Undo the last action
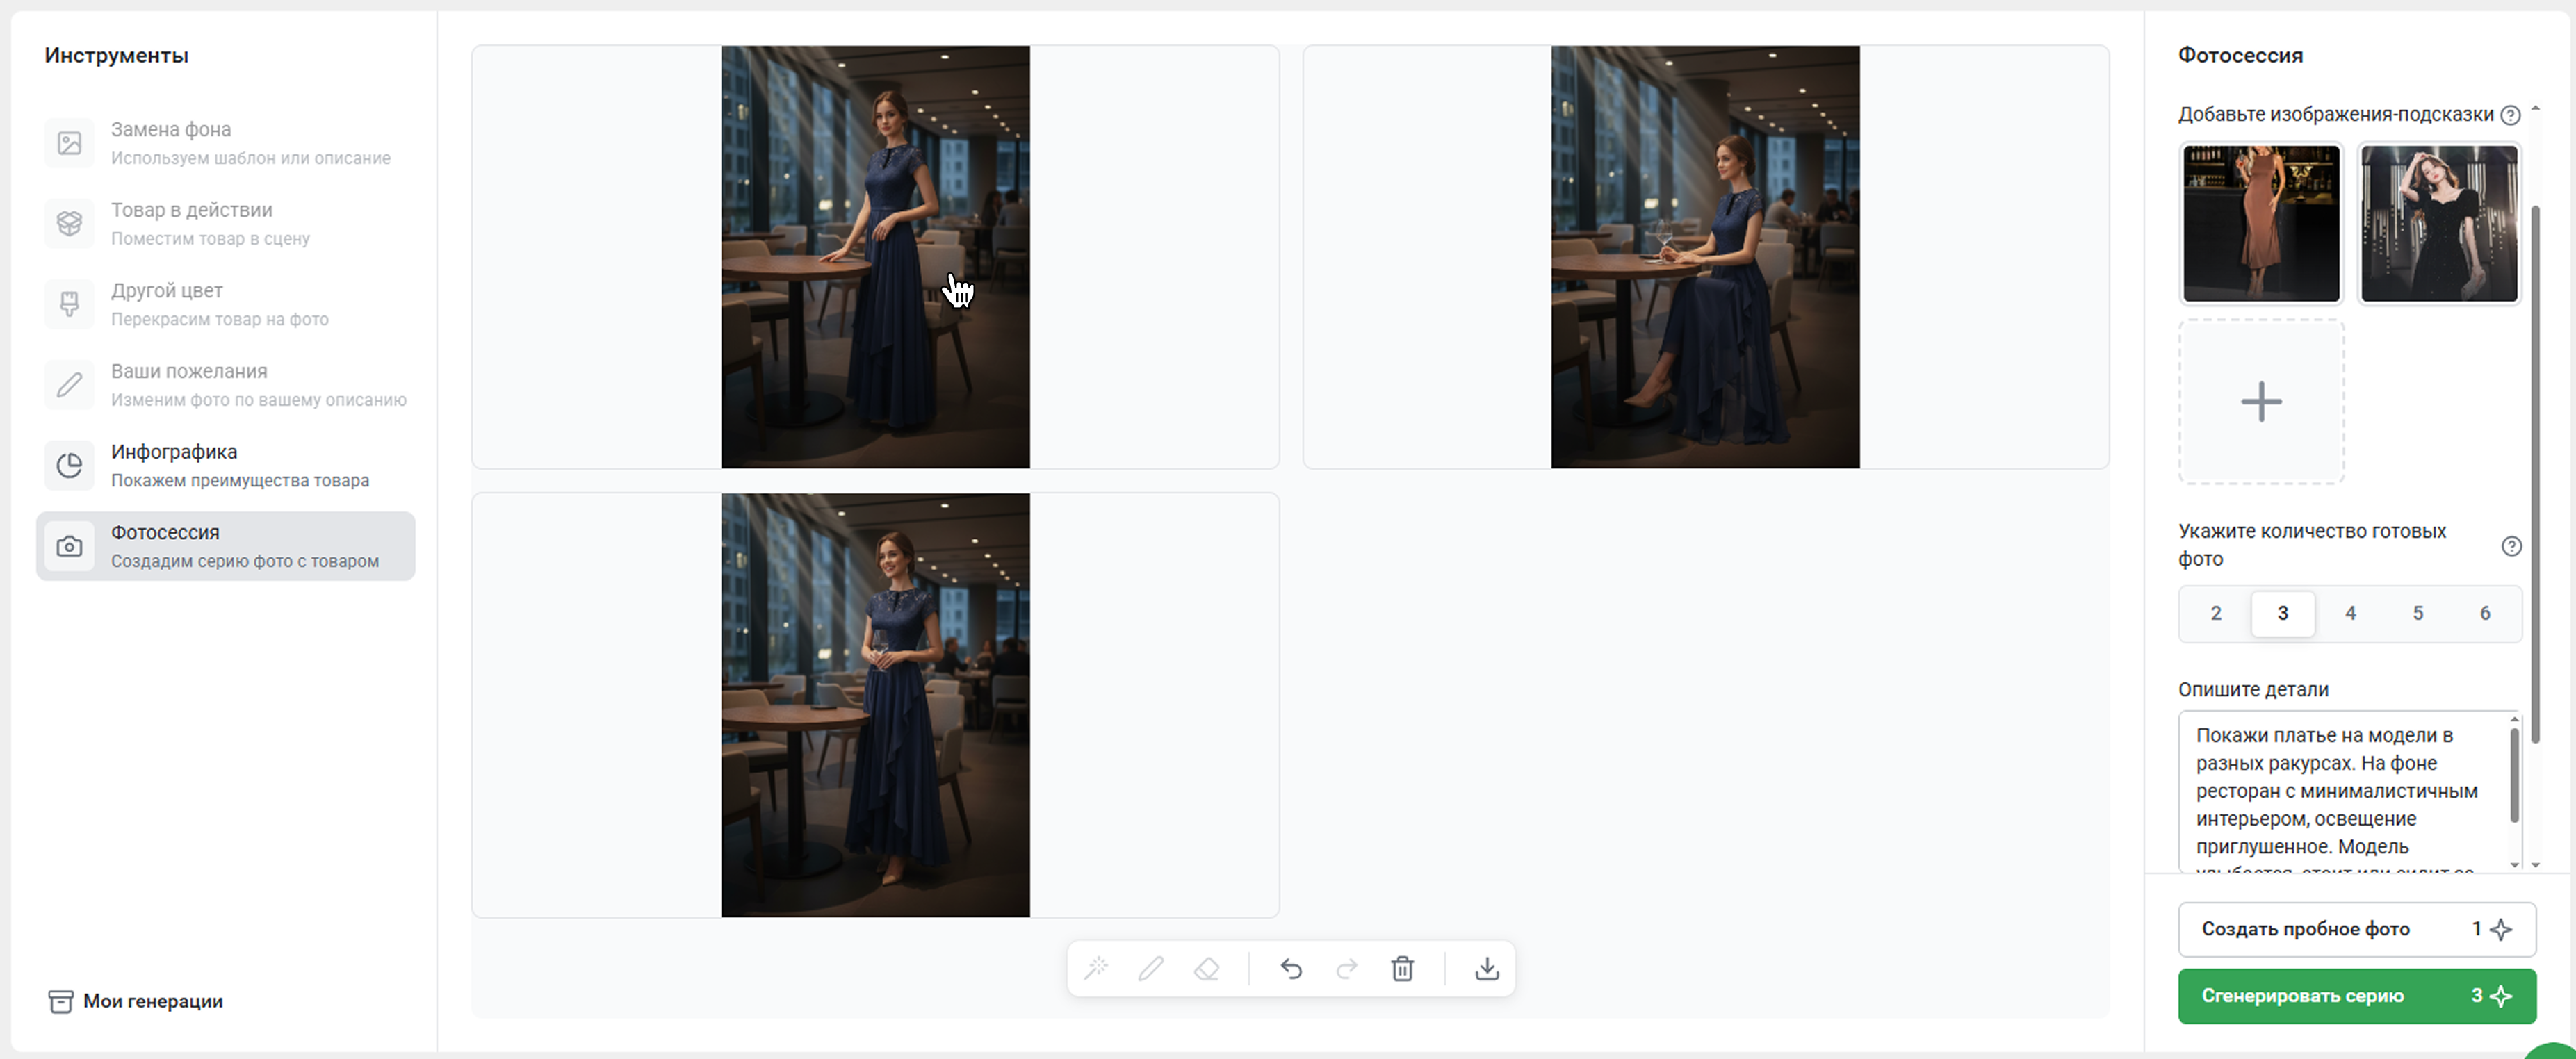The height and width of the screenshot is (1059, 2576). tap(1291, 968)
